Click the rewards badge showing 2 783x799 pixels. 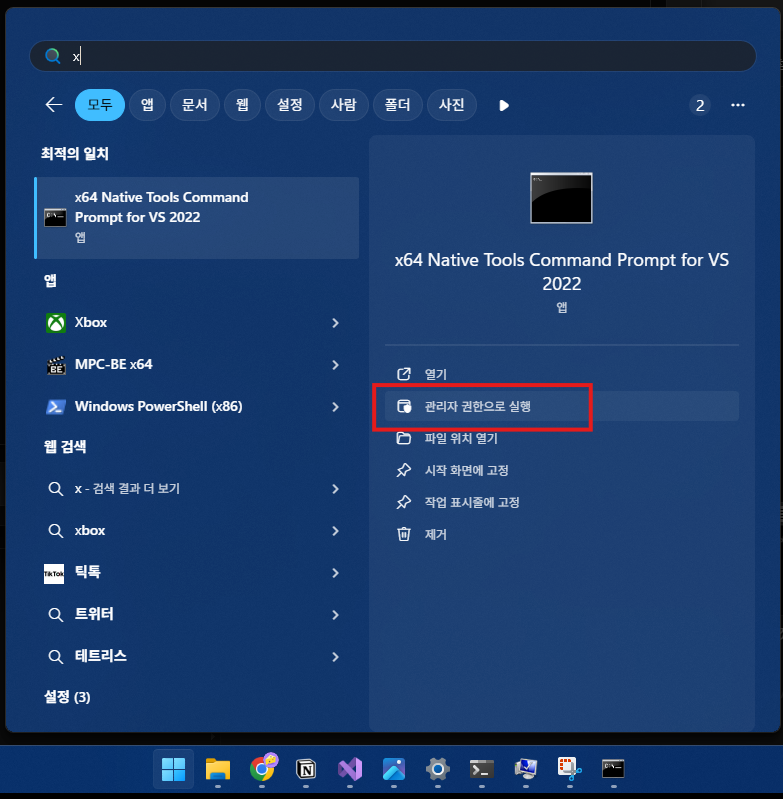pyautogui.click(x=700, y=105)
